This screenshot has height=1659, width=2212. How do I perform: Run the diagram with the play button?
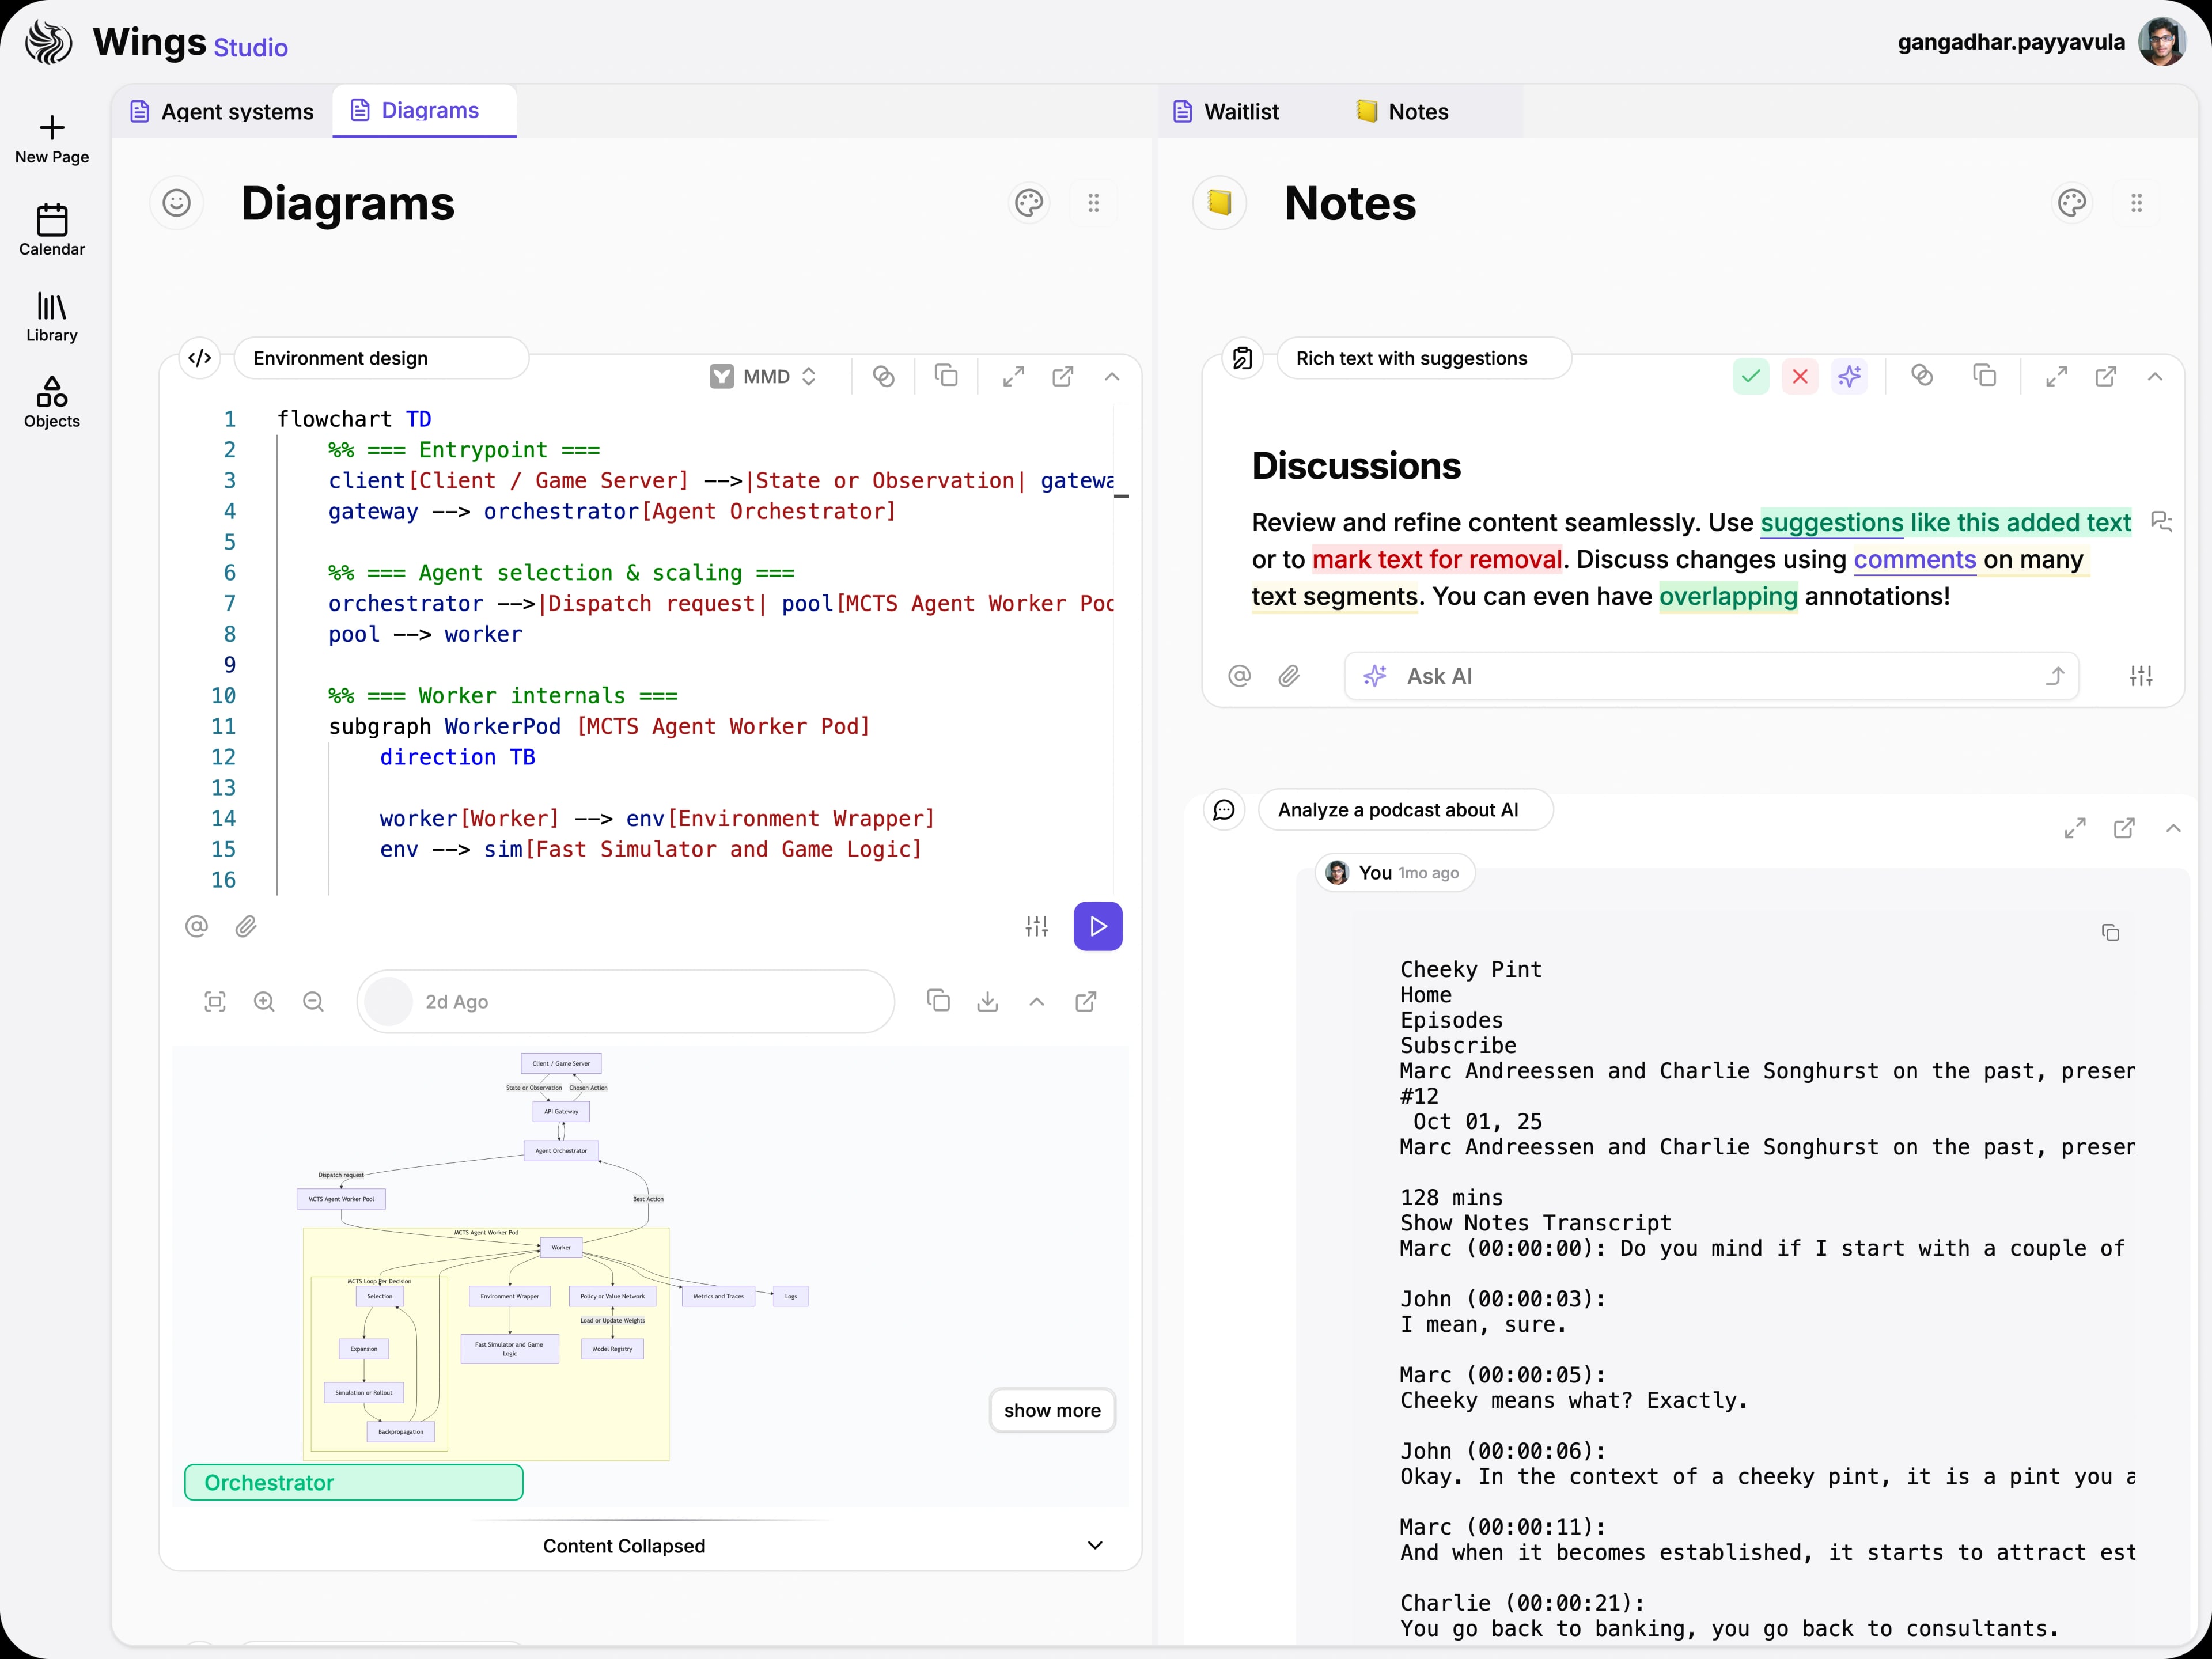[x=1097, y=926]
